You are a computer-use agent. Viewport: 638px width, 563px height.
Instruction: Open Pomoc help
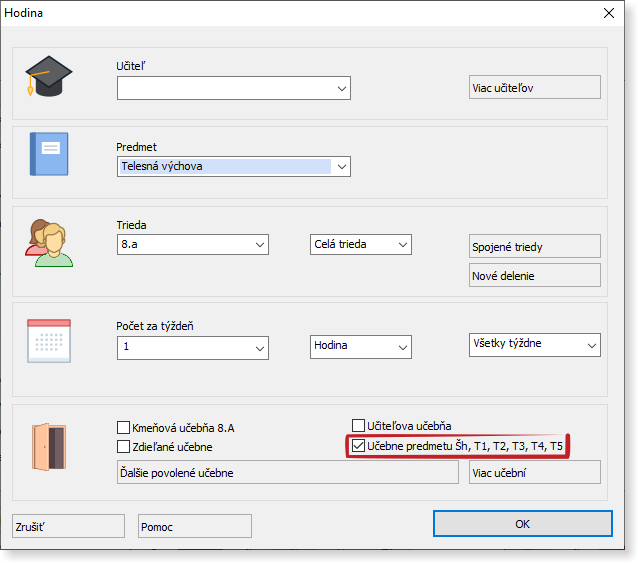(194, 526)
